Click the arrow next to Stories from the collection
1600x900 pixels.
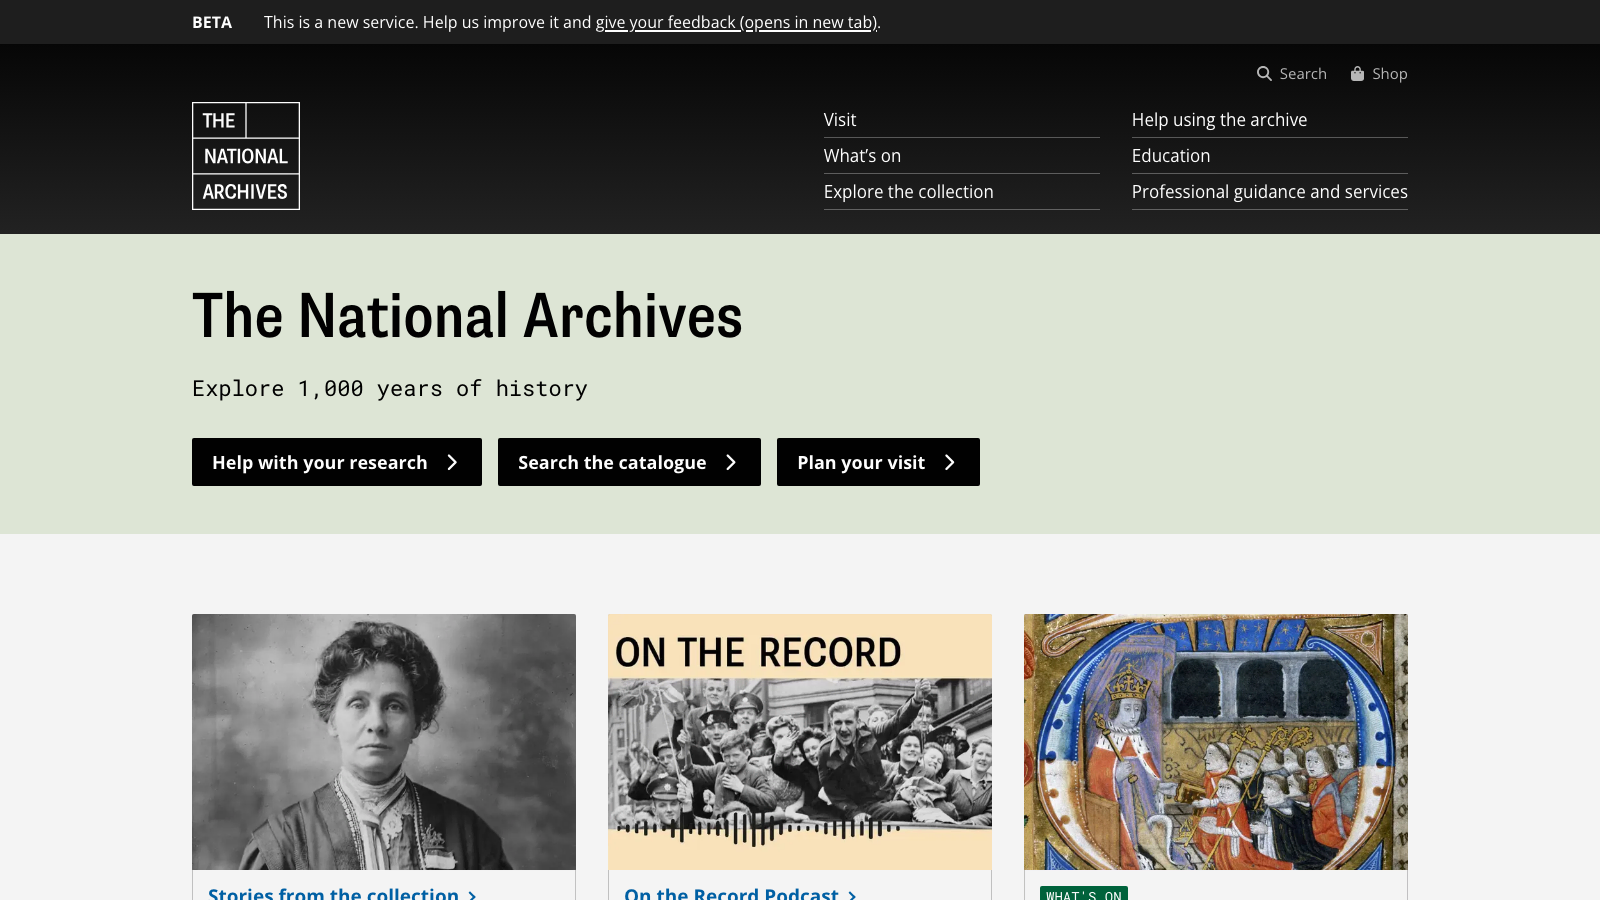(470, 895)
